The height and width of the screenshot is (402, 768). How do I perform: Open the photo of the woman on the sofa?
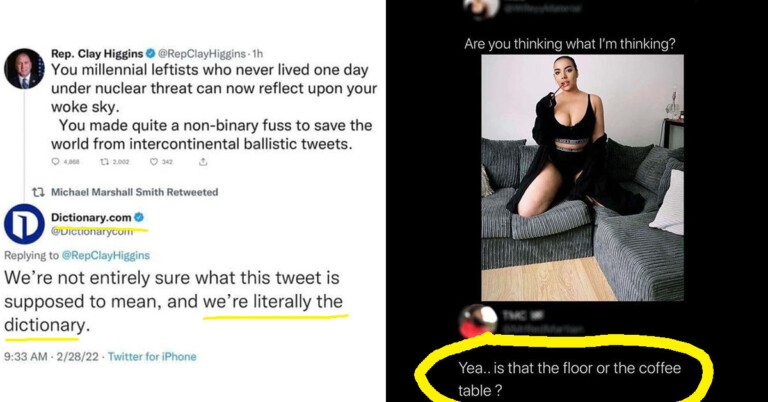coord(582,178)
